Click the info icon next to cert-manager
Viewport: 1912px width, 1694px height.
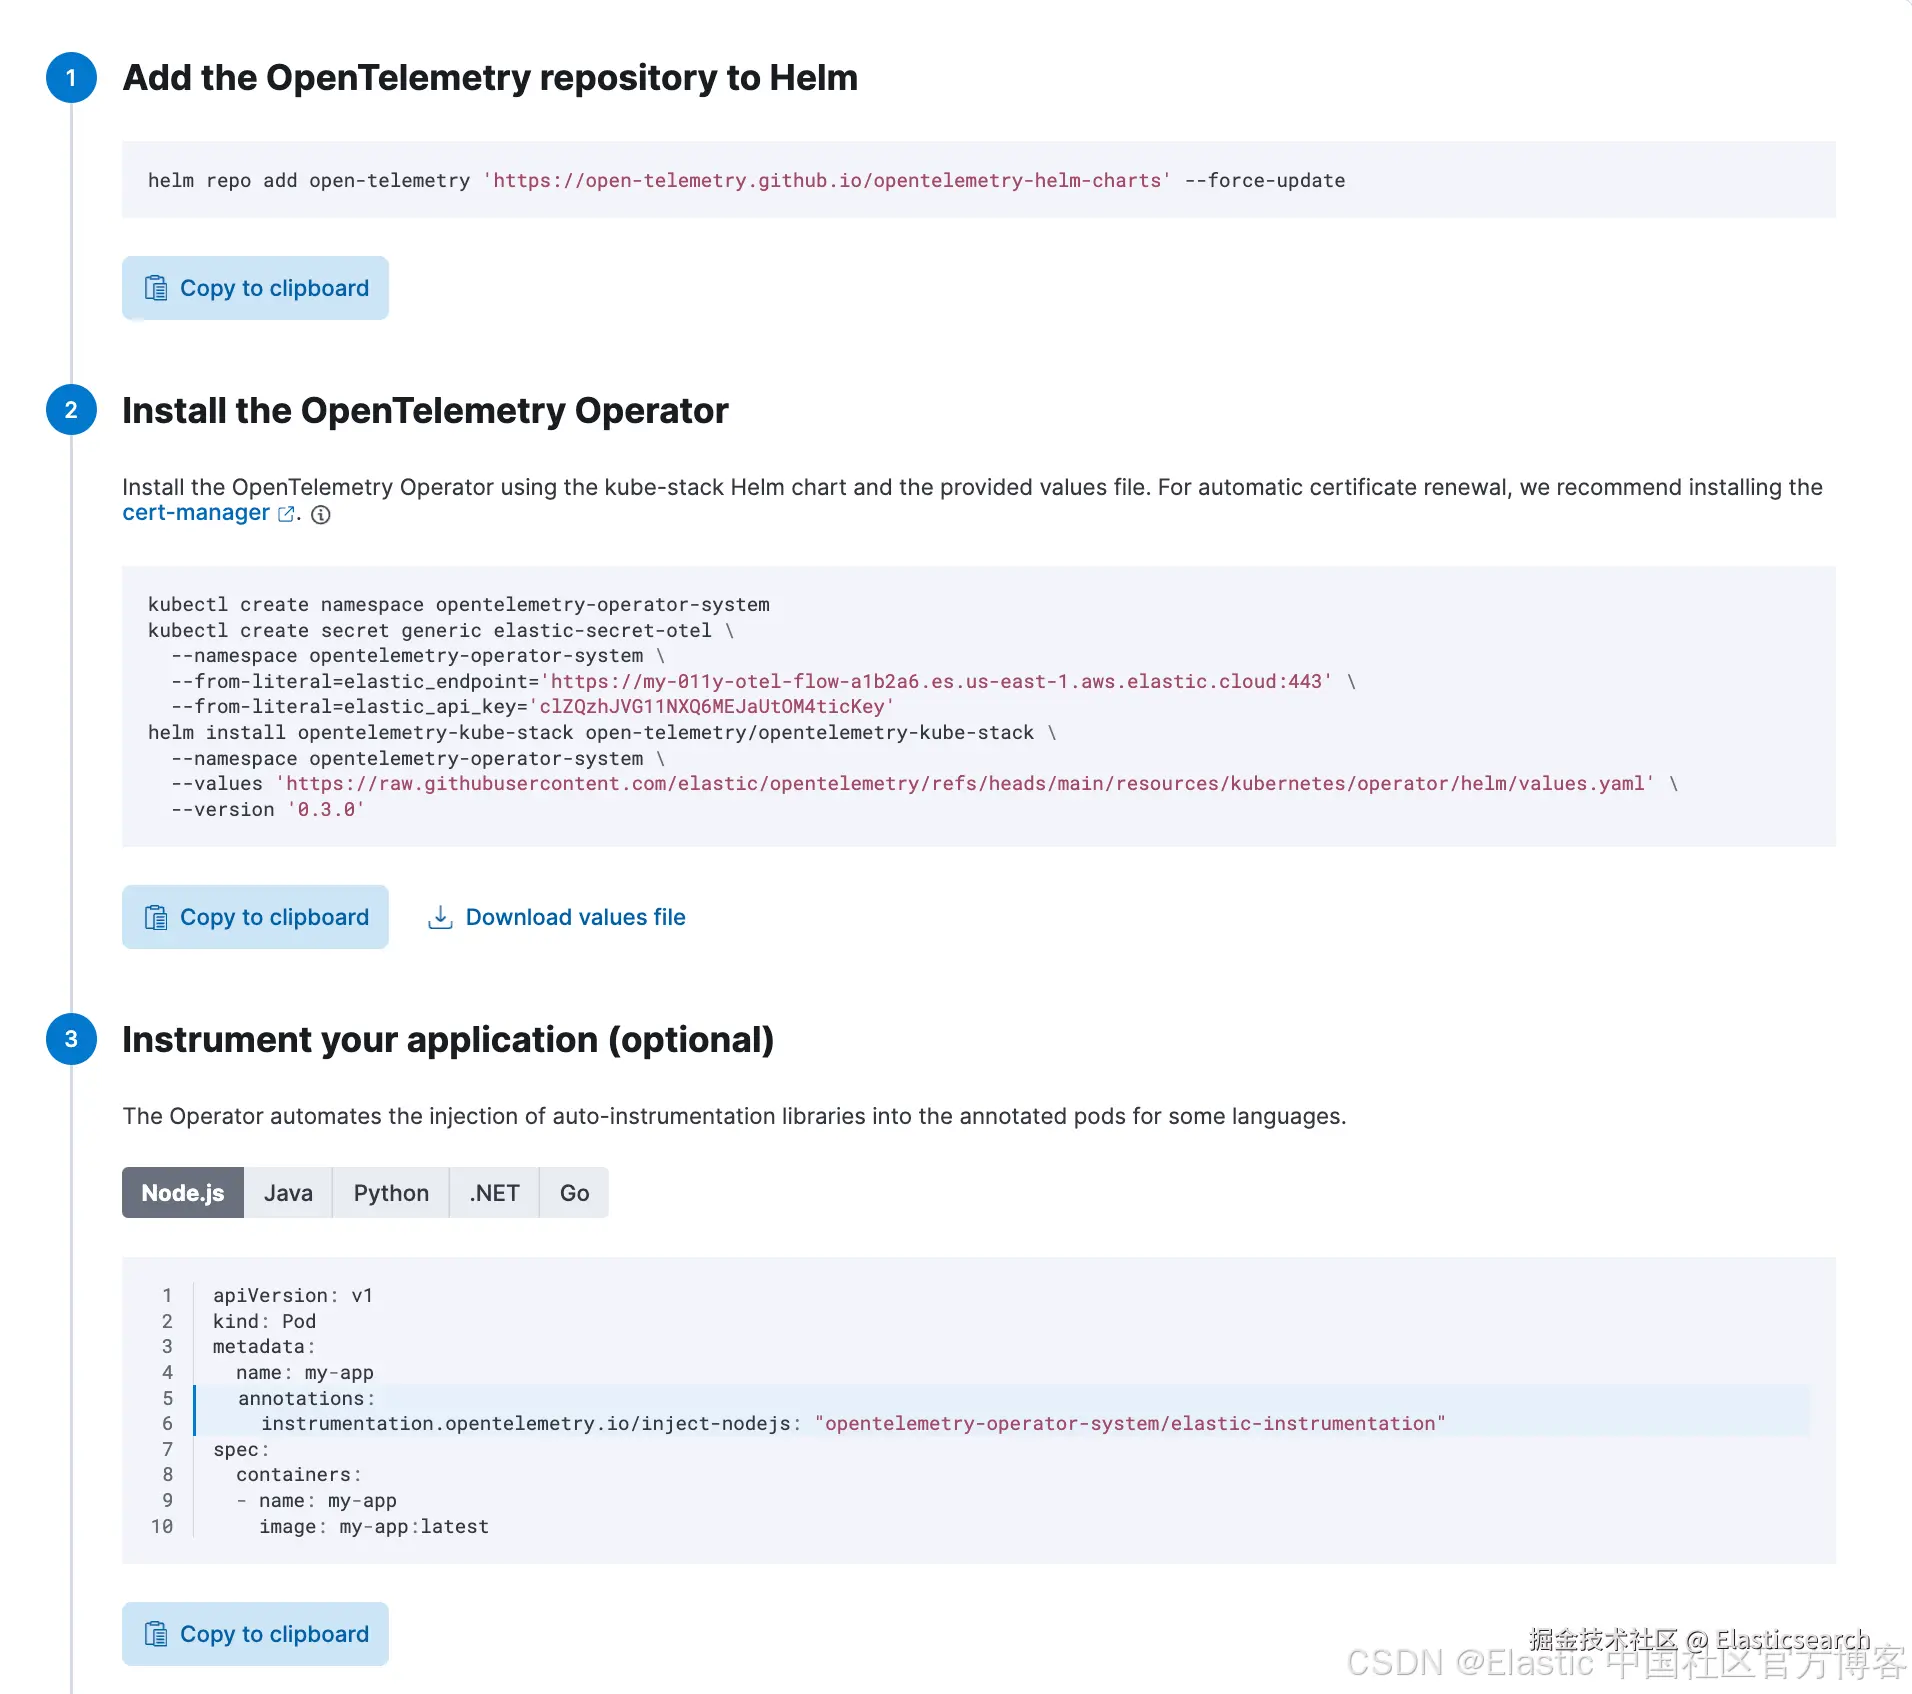[x=320, y=515]
